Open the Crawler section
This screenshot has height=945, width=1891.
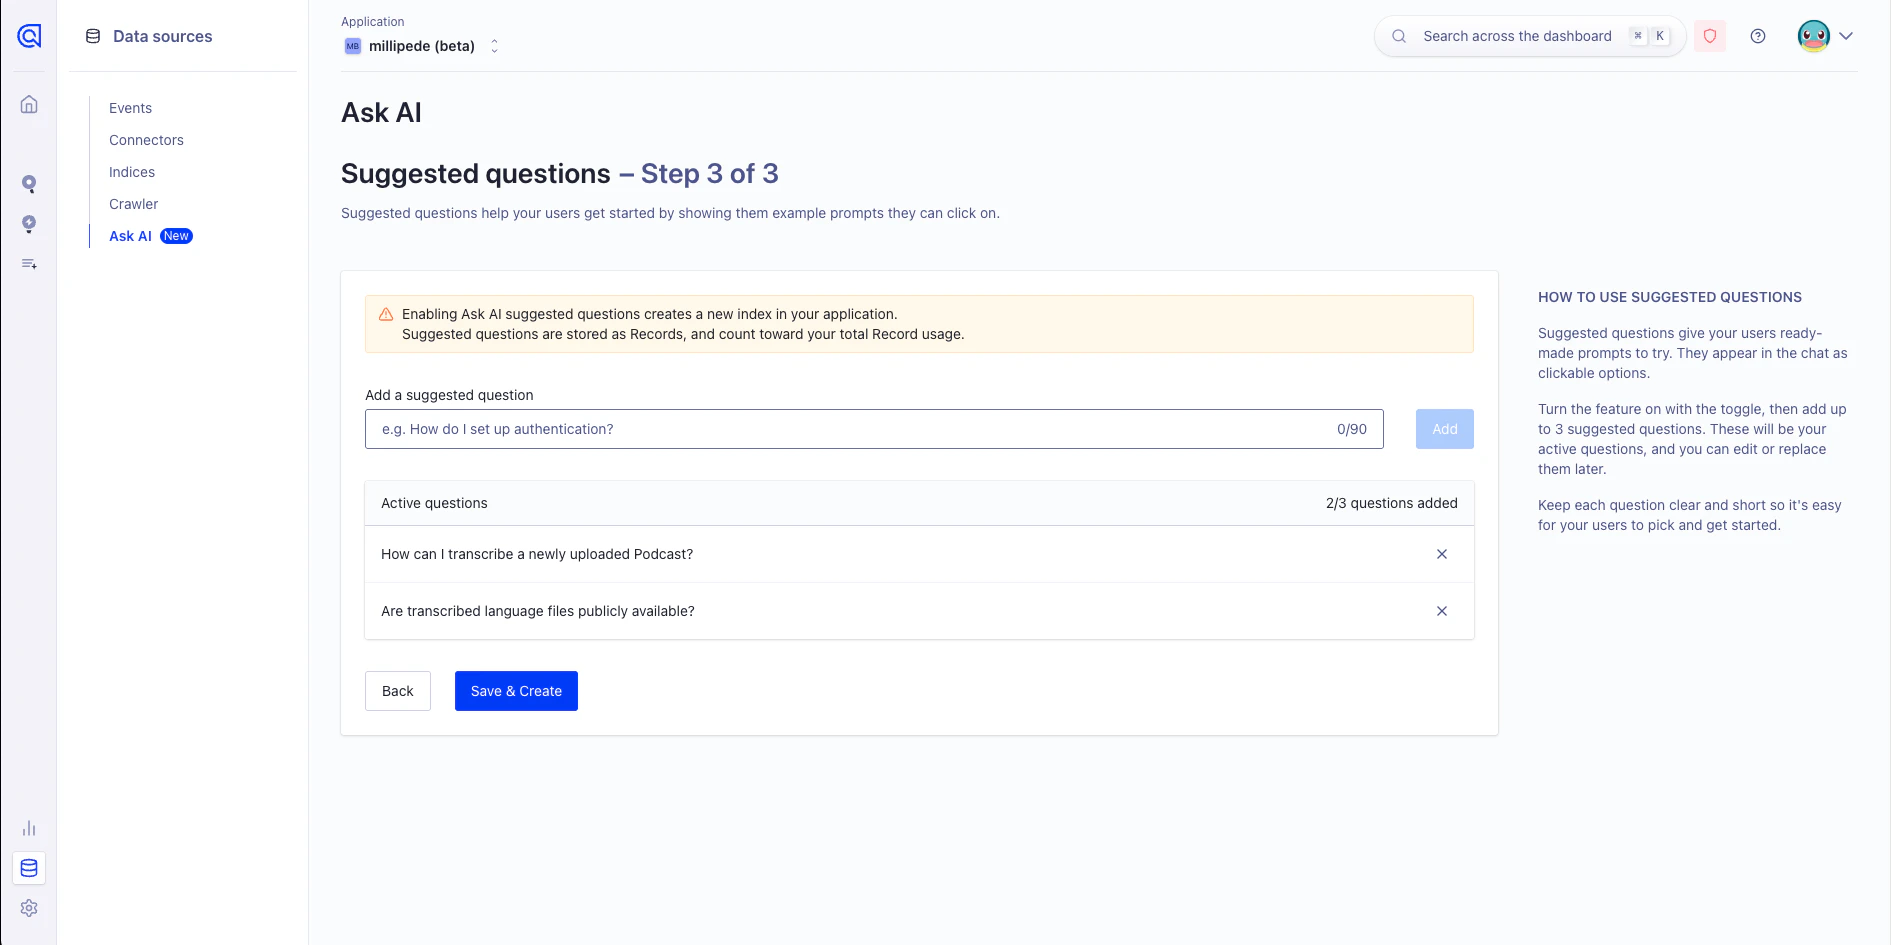click(x=133, y=204)
